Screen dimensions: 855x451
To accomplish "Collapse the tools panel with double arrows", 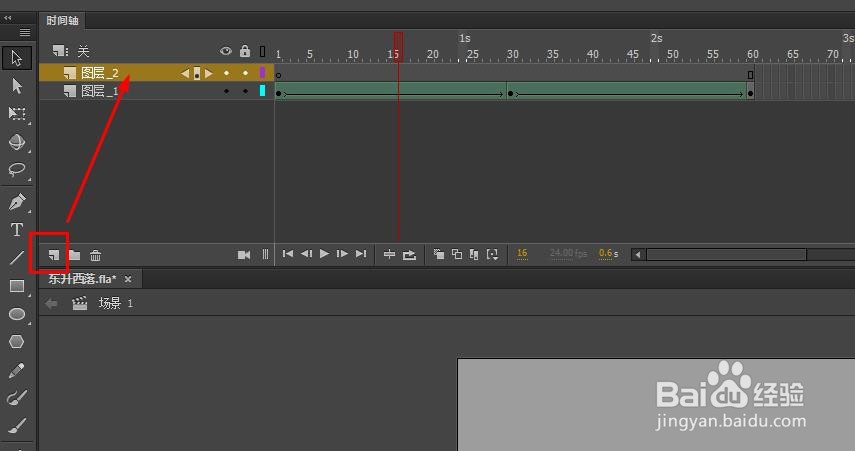I will (8, 18).
